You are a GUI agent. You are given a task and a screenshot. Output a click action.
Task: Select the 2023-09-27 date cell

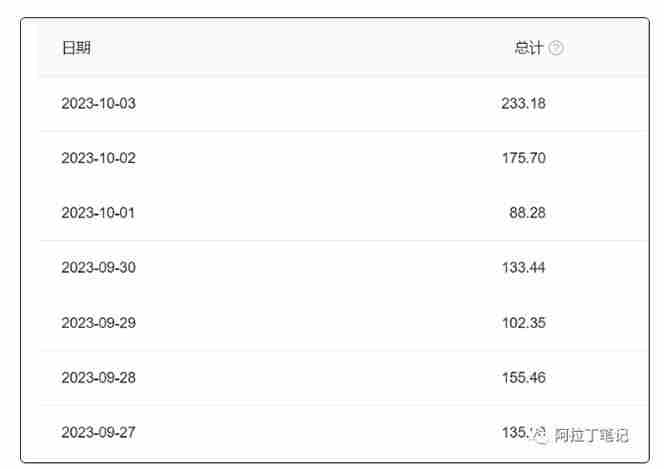tap(99, 433)
